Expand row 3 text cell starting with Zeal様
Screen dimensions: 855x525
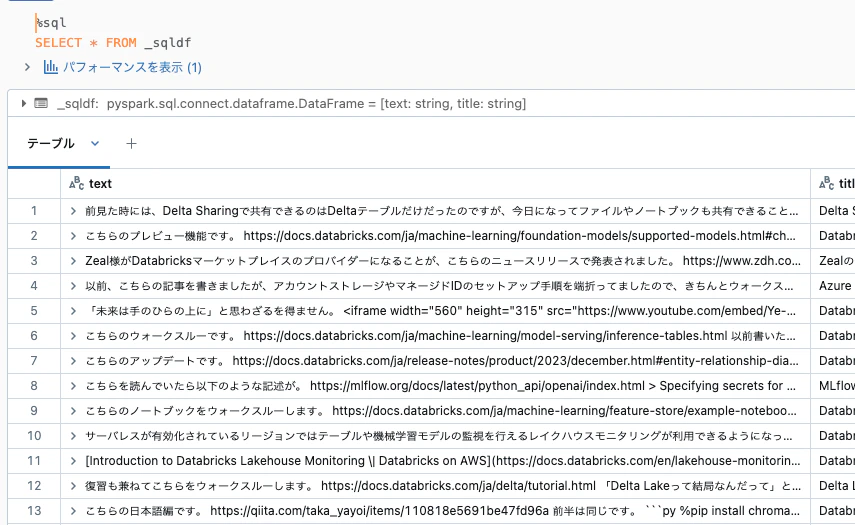point(73,261)
